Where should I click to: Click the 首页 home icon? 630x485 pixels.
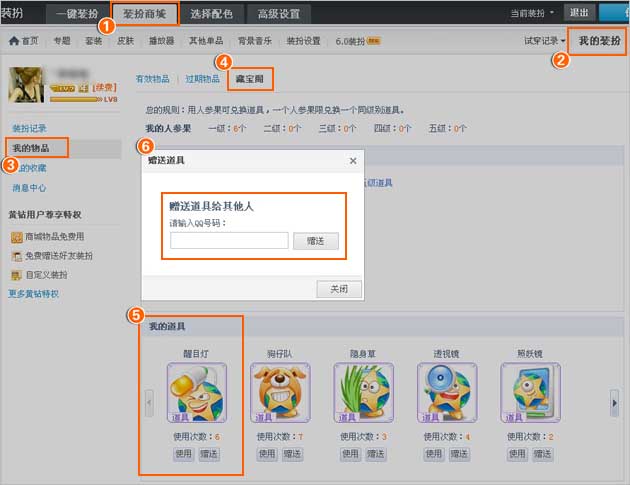click(x=14, y=41)
